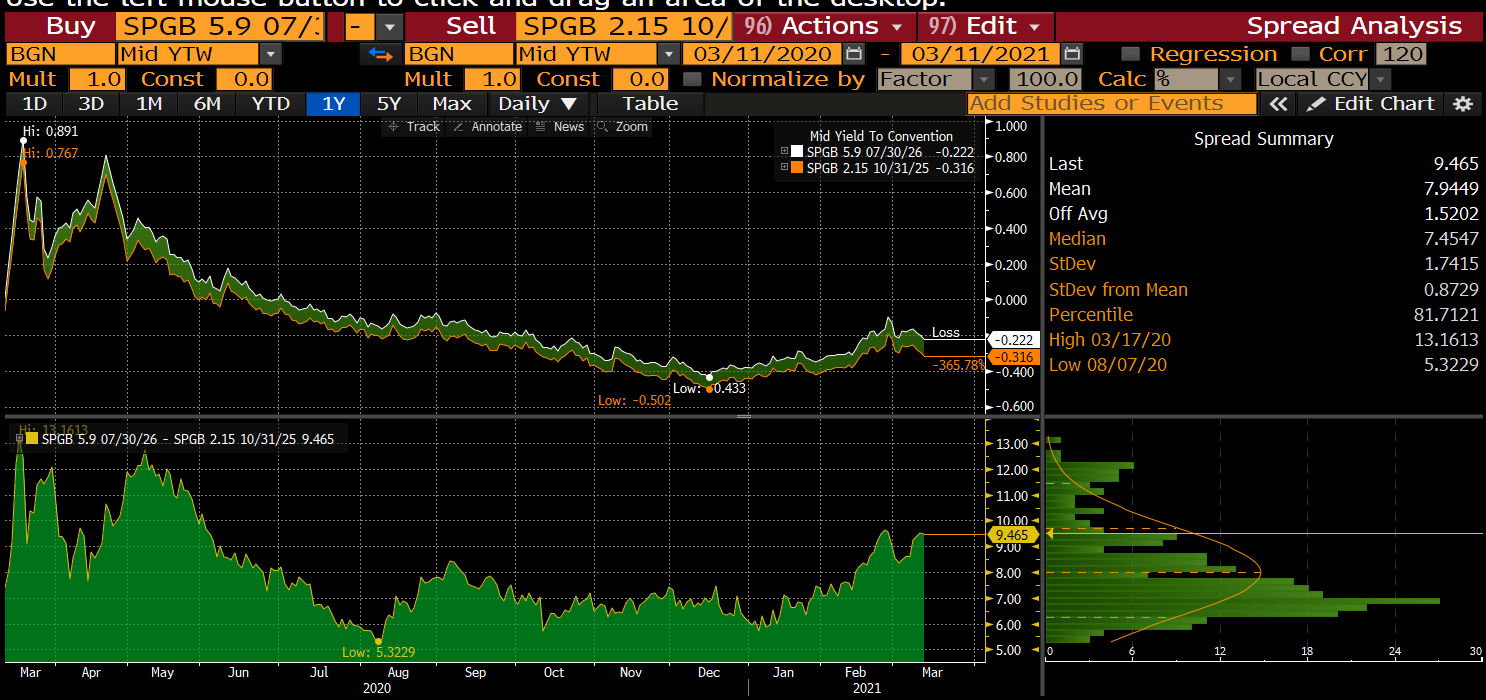Image resolution: width=1486 pixels, height=700 pixels.
Task: Click the Sell leg Const field 0.0
Action: point(641,79)
